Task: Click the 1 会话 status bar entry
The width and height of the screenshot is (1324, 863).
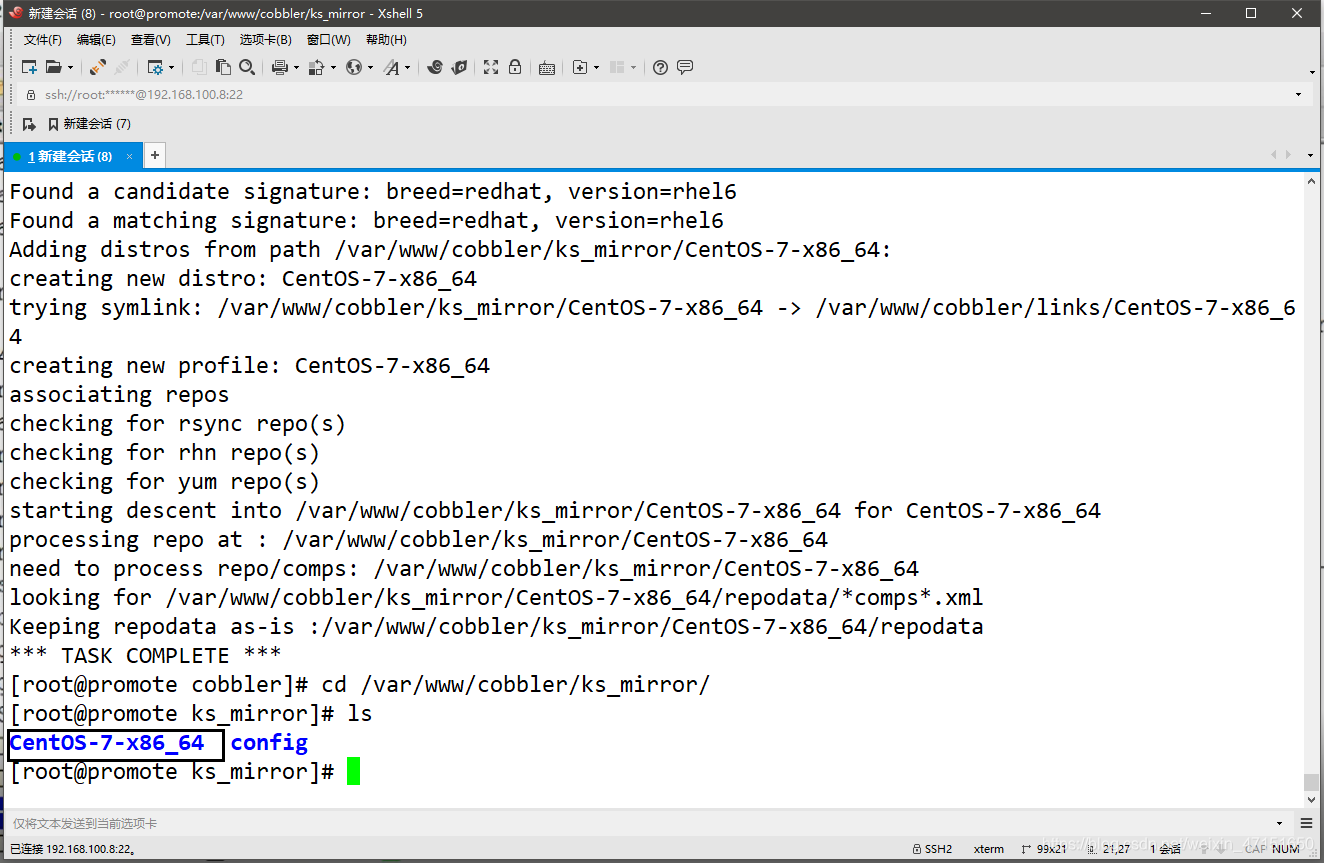Action: 1165,849
